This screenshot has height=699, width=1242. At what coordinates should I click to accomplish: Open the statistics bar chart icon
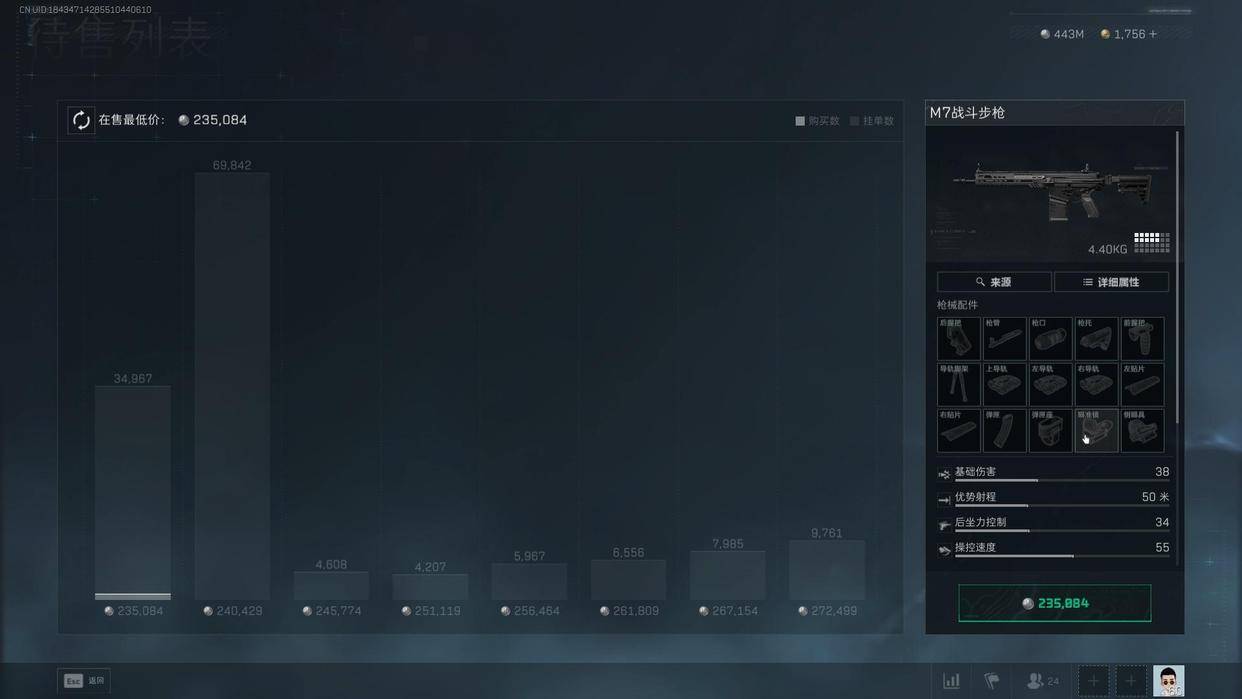pyautogui.click(x=951, y=681)
